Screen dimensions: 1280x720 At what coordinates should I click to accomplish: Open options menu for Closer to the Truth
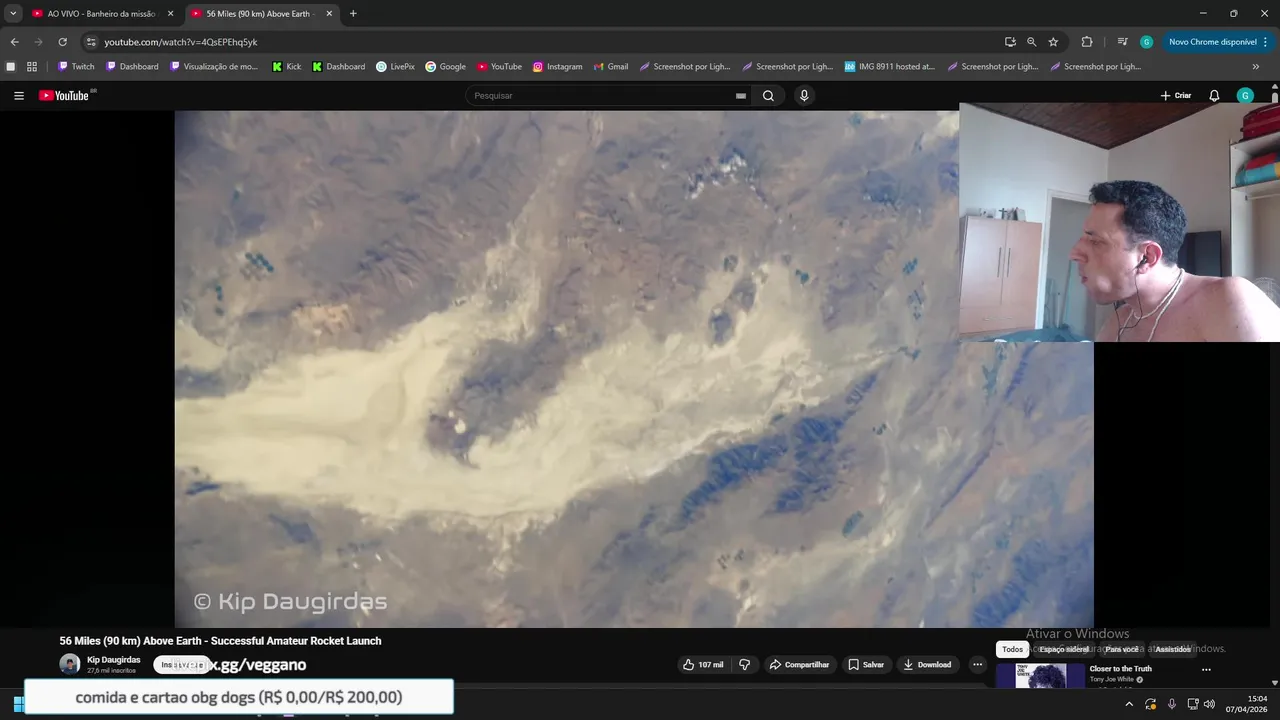pos(1206,670)
